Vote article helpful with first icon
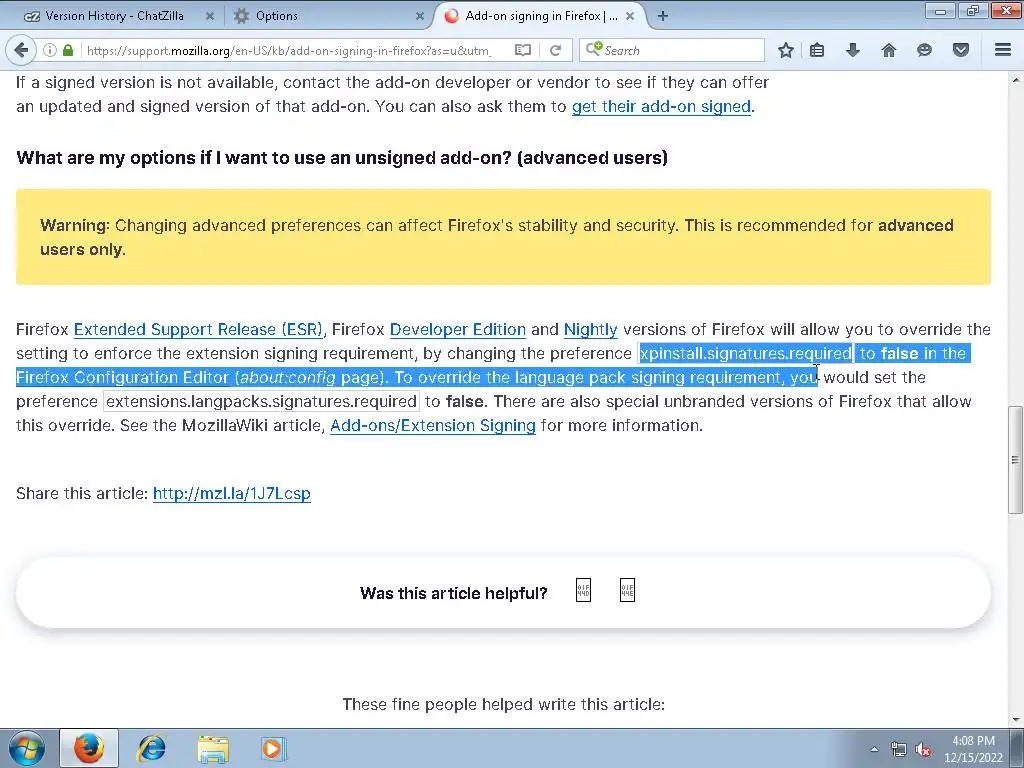The image size is (1024, 768). point(583,590)
